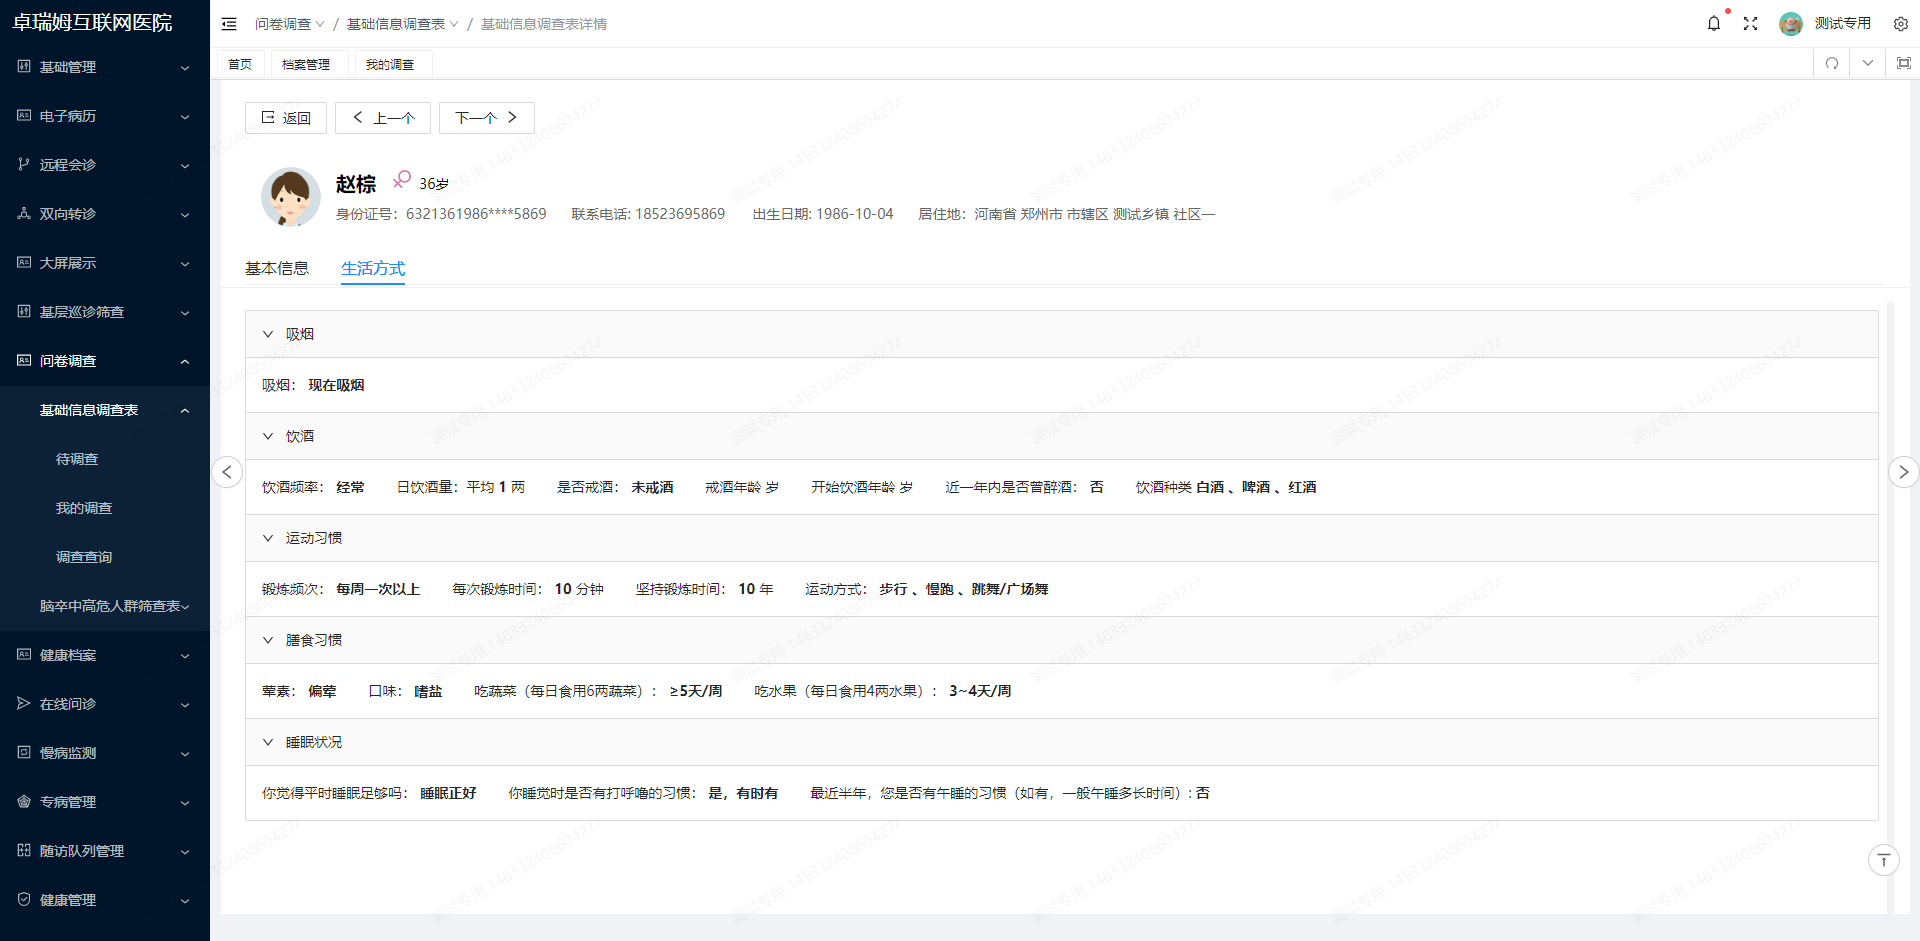Click the patient avatar of 赵棕
The image size is (1920, 941).
[291, 197]
